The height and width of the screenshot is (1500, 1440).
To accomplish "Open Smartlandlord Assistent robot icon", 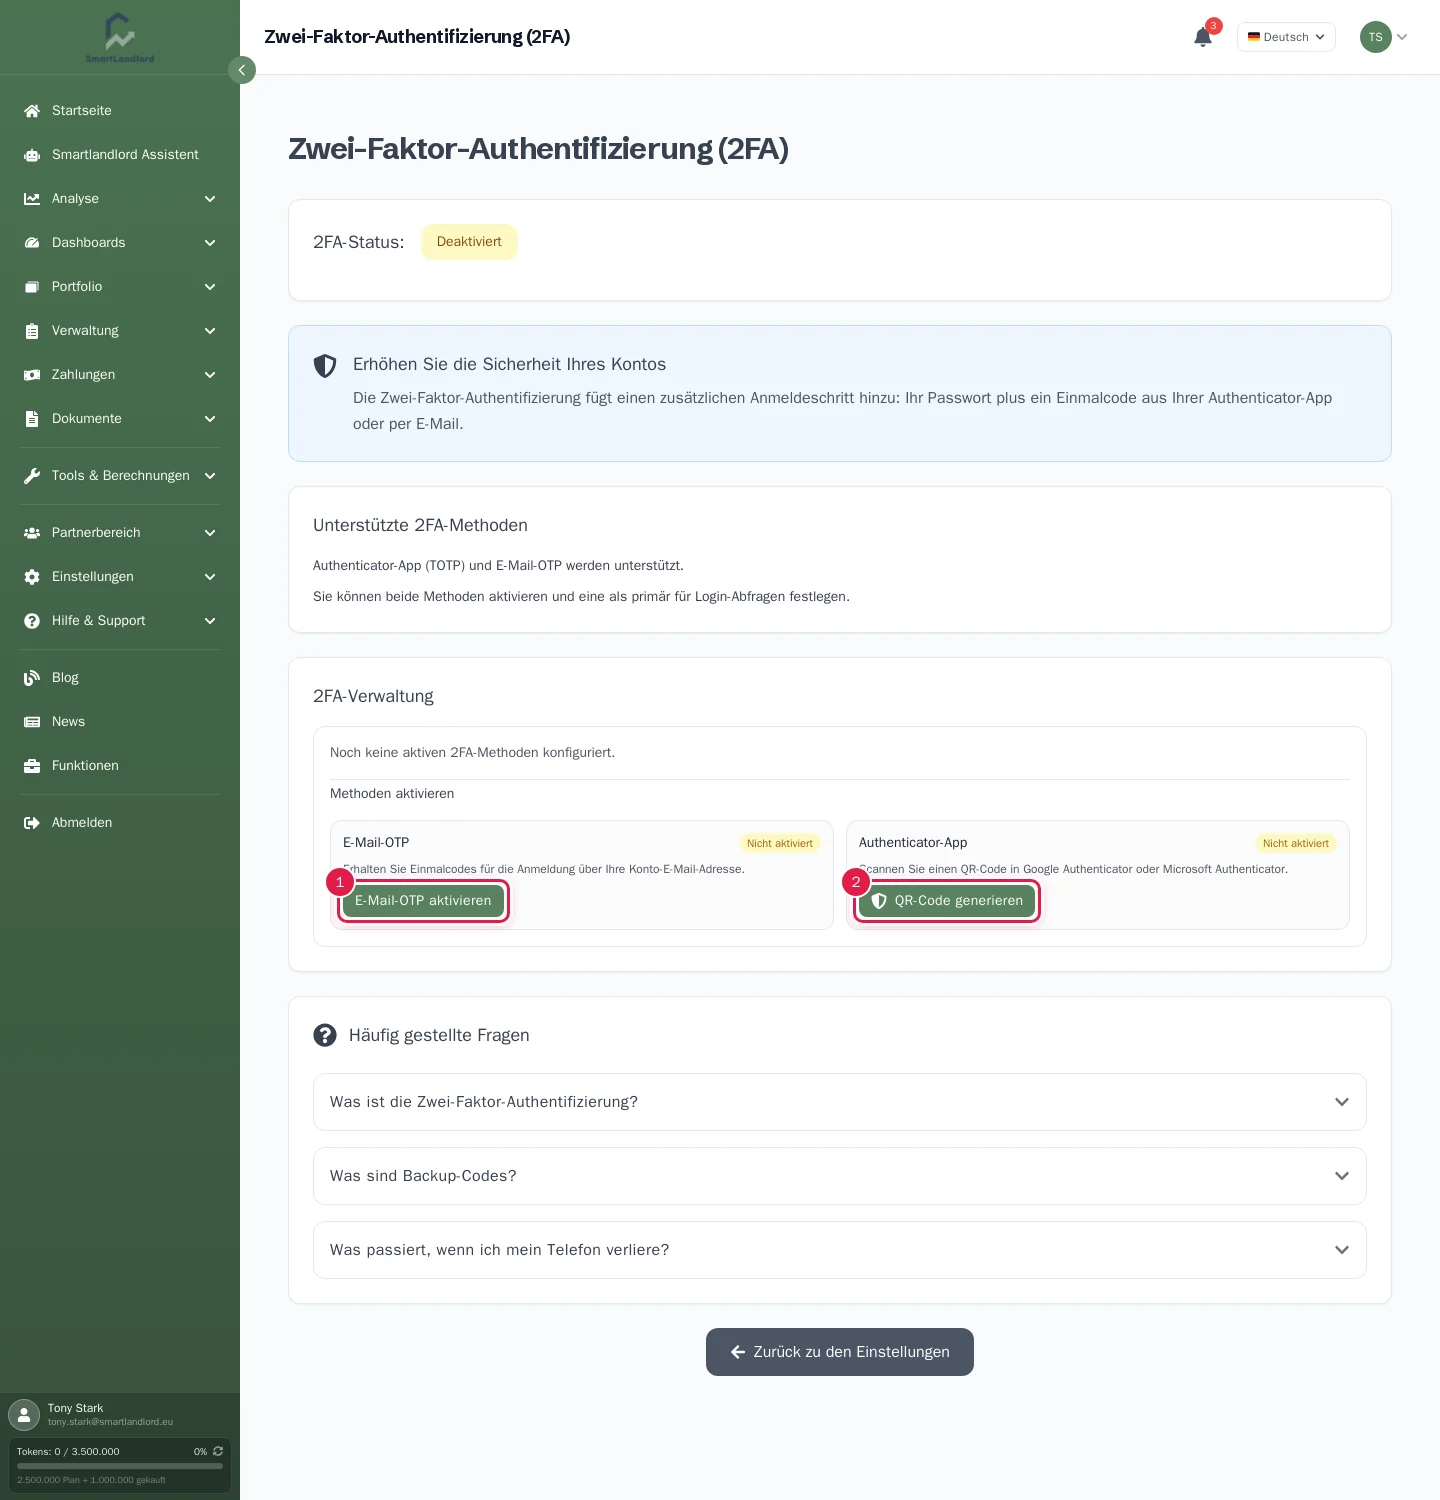I will (x=32, y=155).
